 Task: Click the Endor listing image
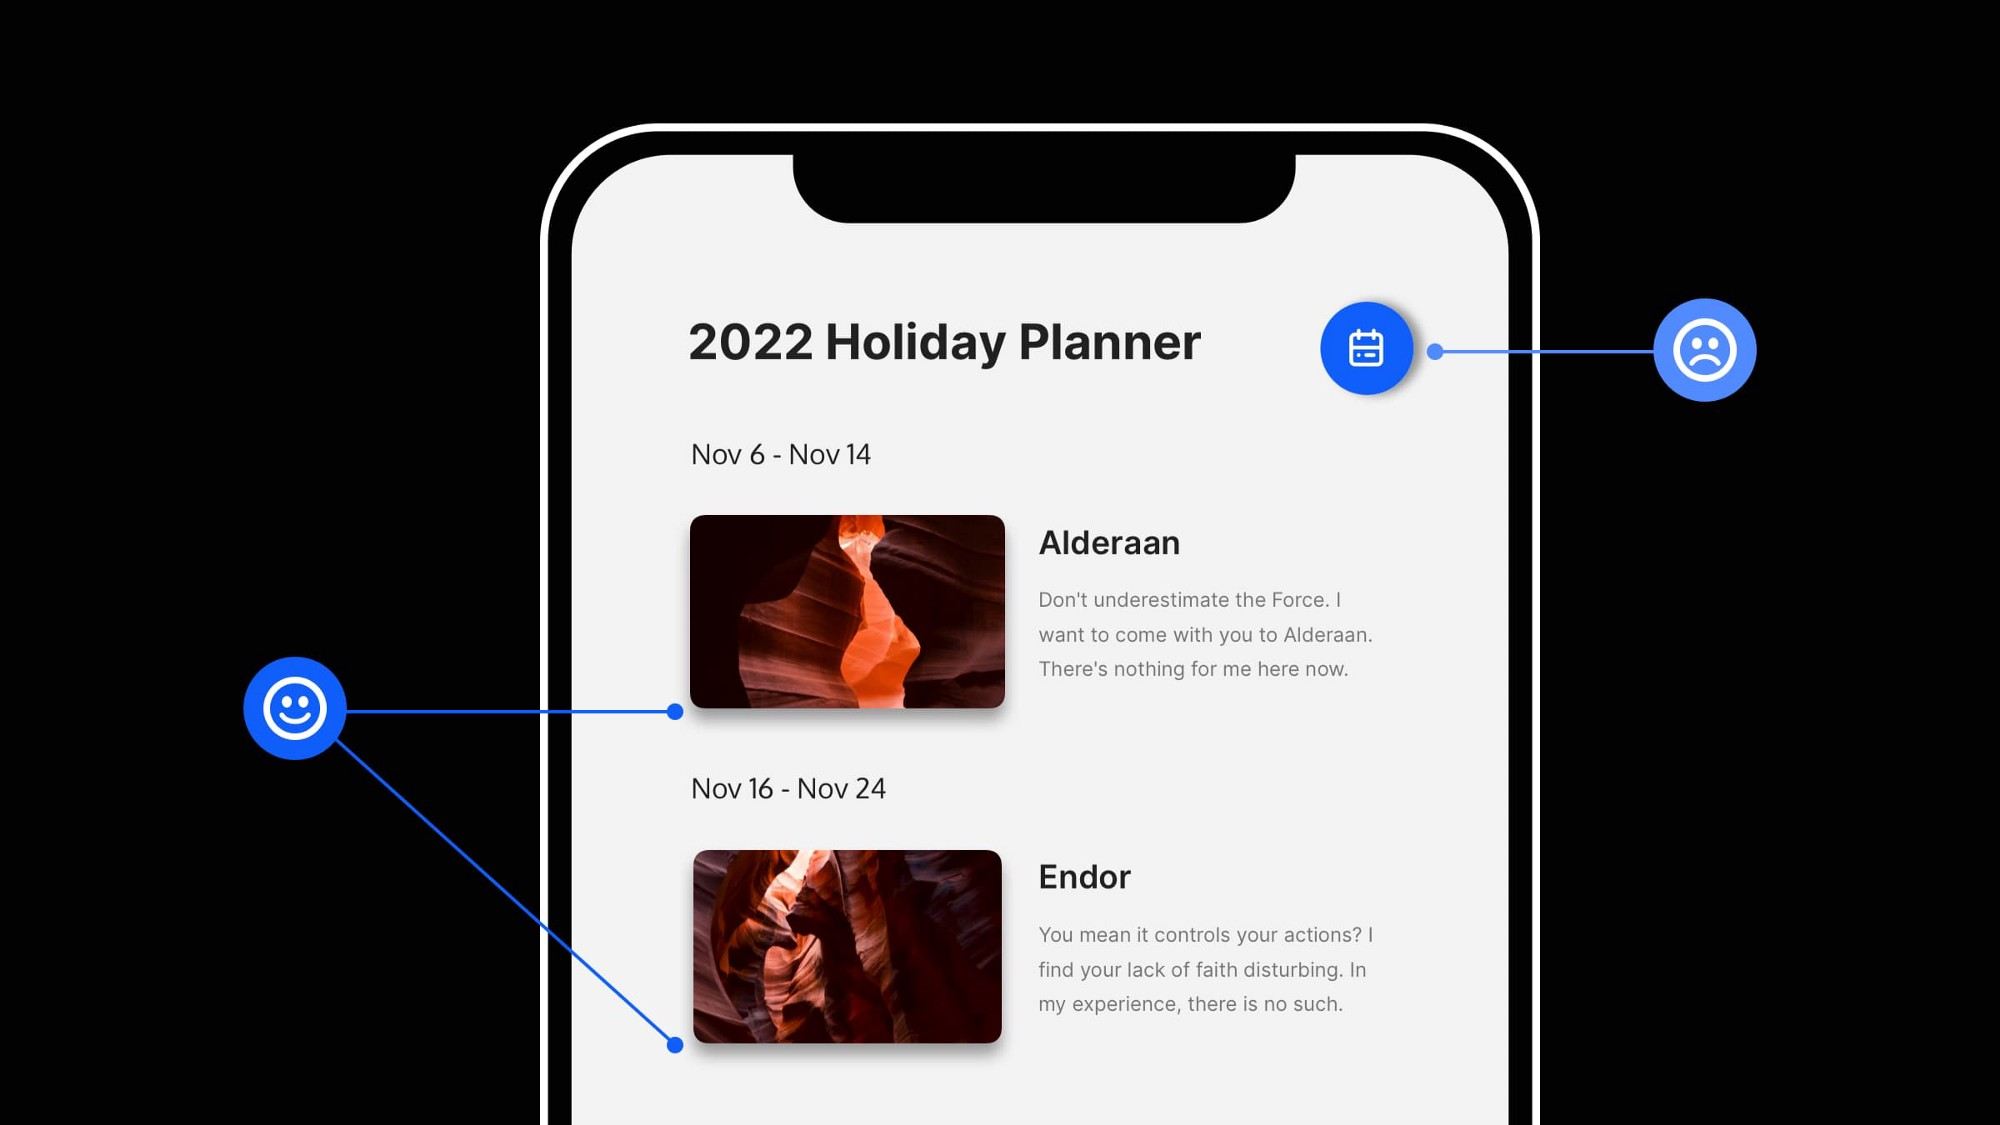(846, 946)
